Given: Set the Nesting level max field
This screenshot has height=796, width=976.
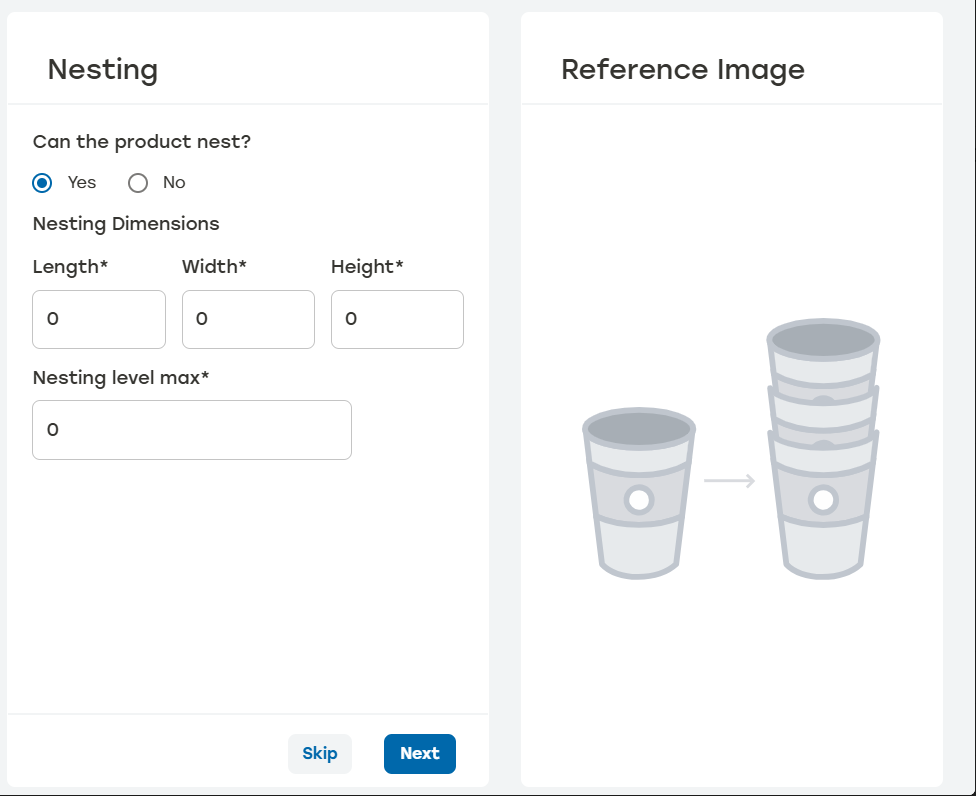Looking at the screenshot, I should (192, 430).
